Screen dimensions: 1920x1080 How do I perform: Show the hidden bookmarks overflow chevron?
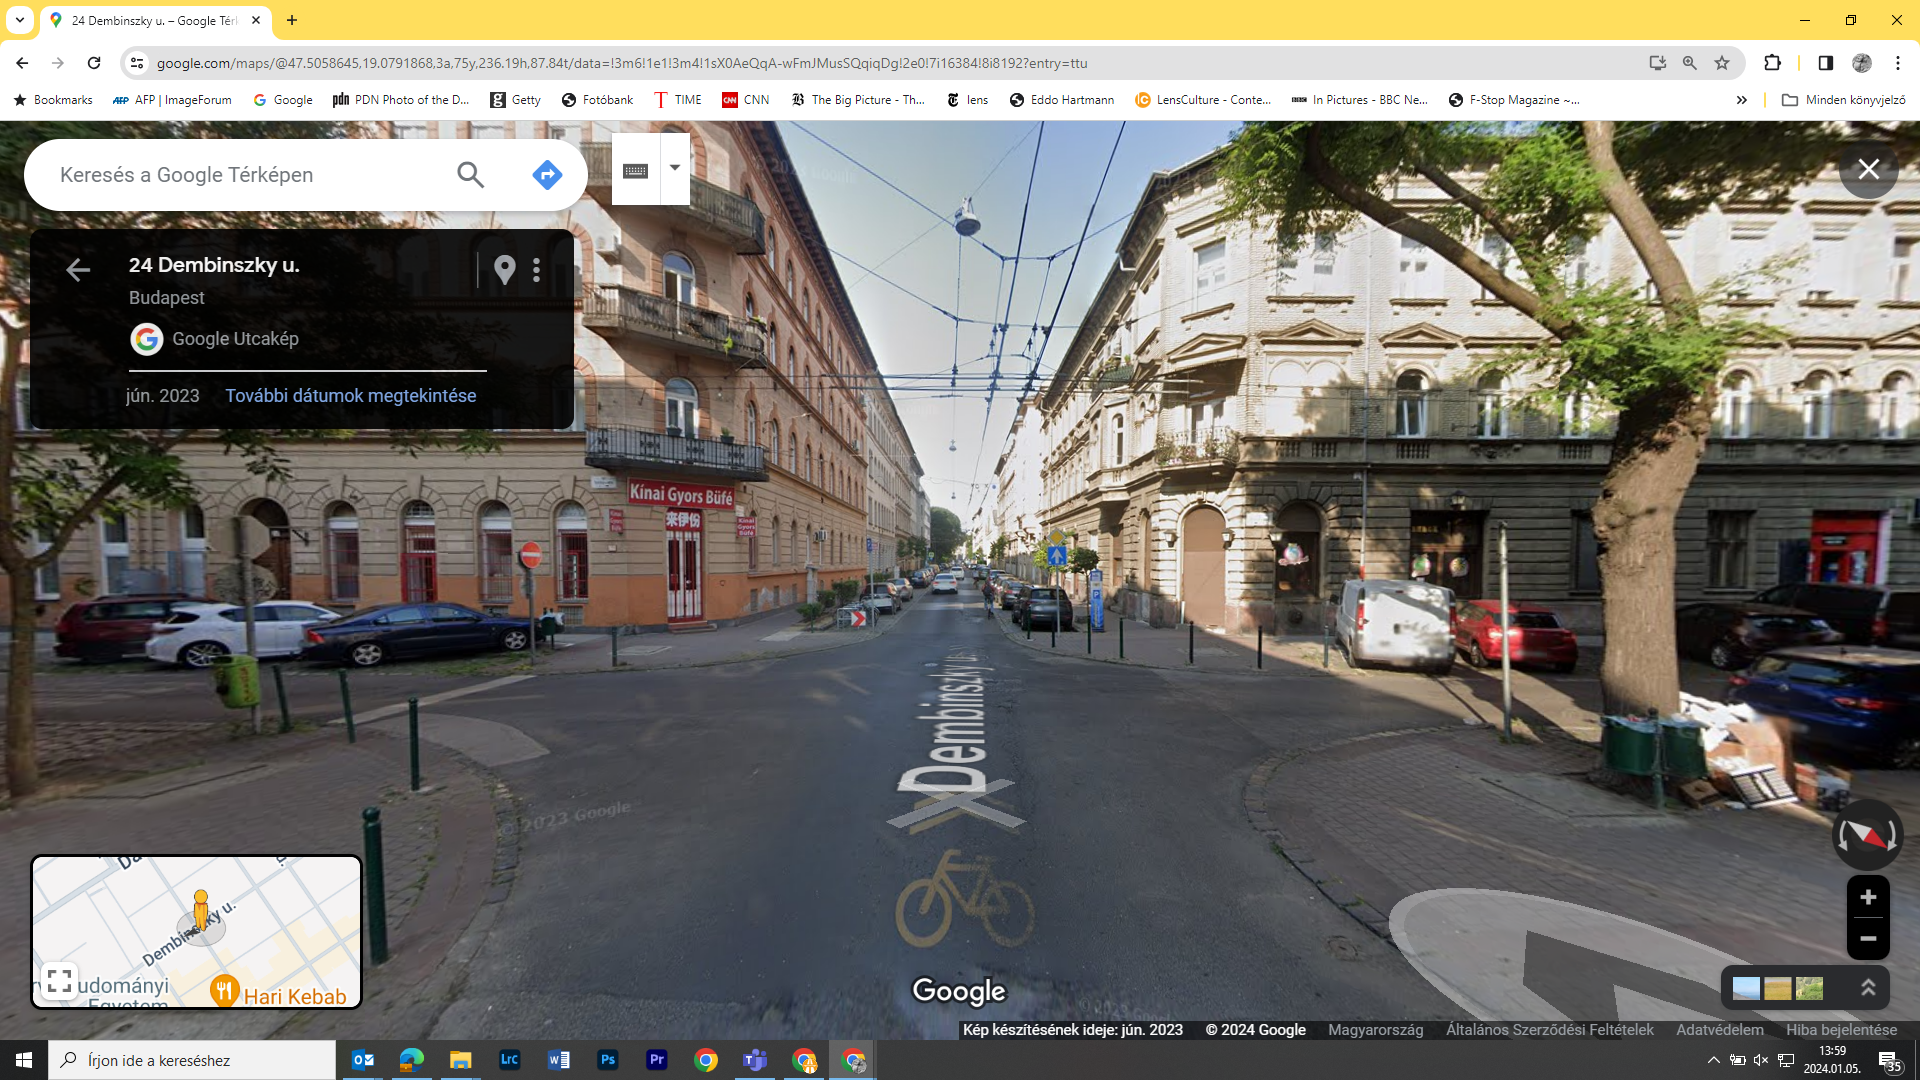coord(1741,100)
